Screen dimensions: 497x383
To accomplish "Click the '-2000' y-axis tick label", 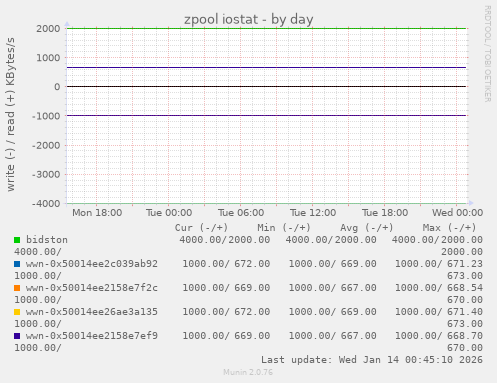I will tap(46, 145).
